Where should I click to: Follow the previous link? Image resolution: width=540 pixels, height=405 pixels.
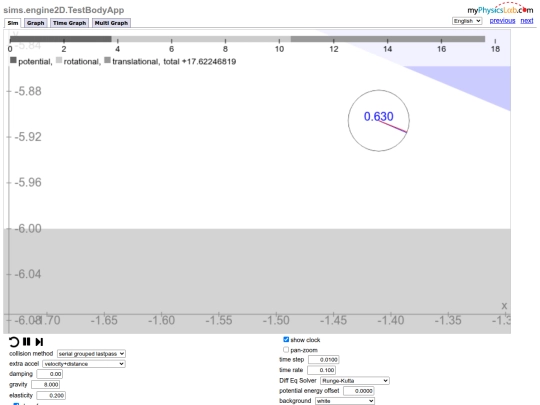click(x=502, y=21)
